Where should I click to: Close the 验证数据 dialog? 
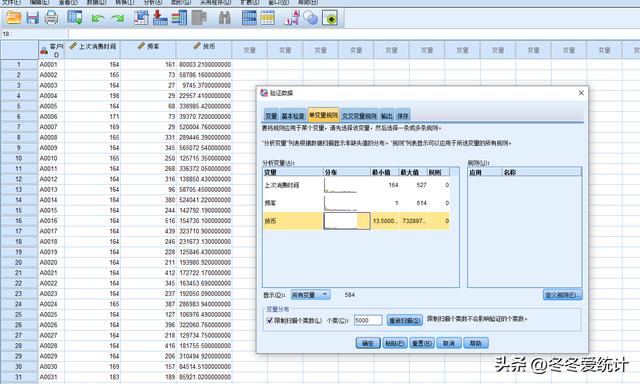click(x=581, y=93)
